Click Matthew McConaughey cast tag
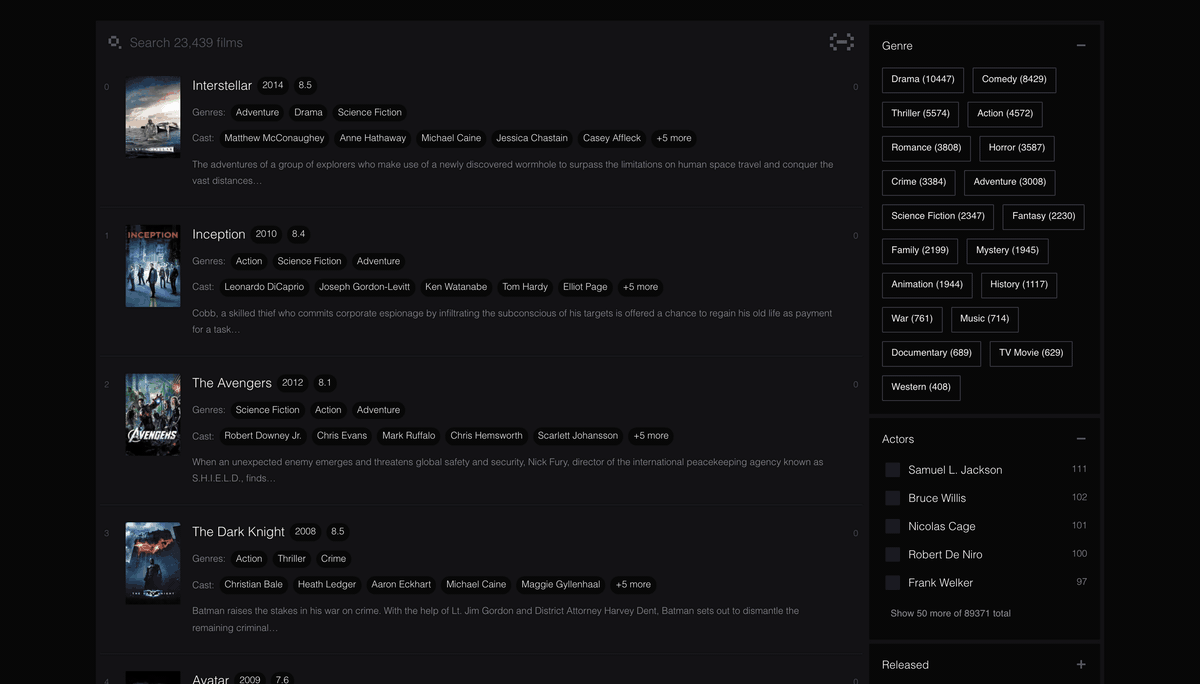Image resolution: width=1200 pixels, height=684 pixels. coord(275,138)
